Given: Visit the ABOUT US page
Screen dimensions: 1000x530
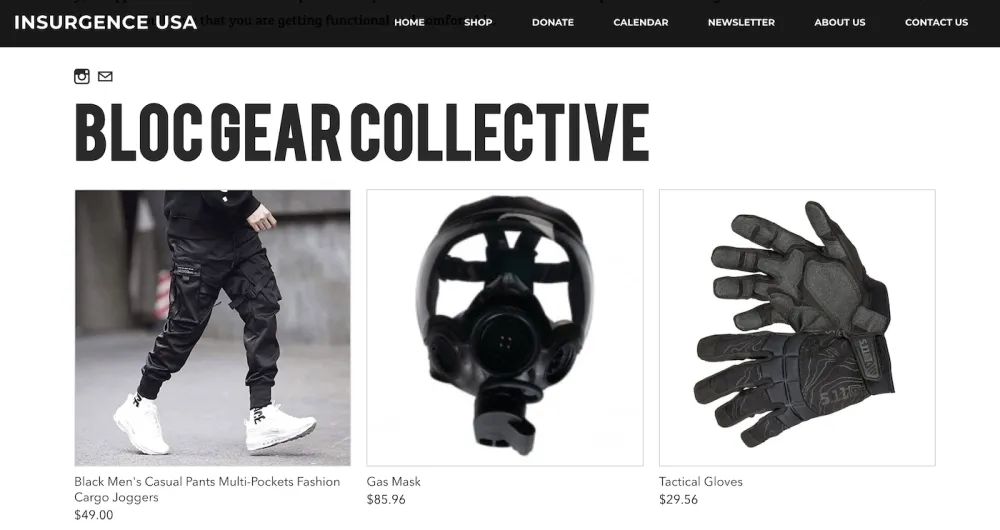Looking at the screenshot, I should point(839,22).
